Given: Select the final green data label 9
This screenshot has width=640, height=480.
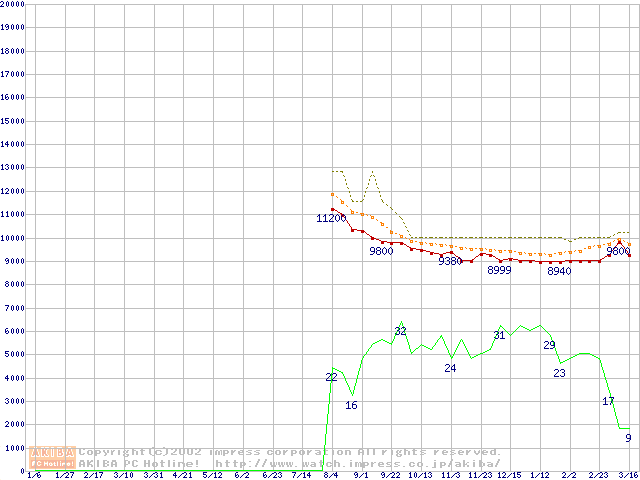Looking at the screenshot, I should pyautogui.click(x=628, y=438).
